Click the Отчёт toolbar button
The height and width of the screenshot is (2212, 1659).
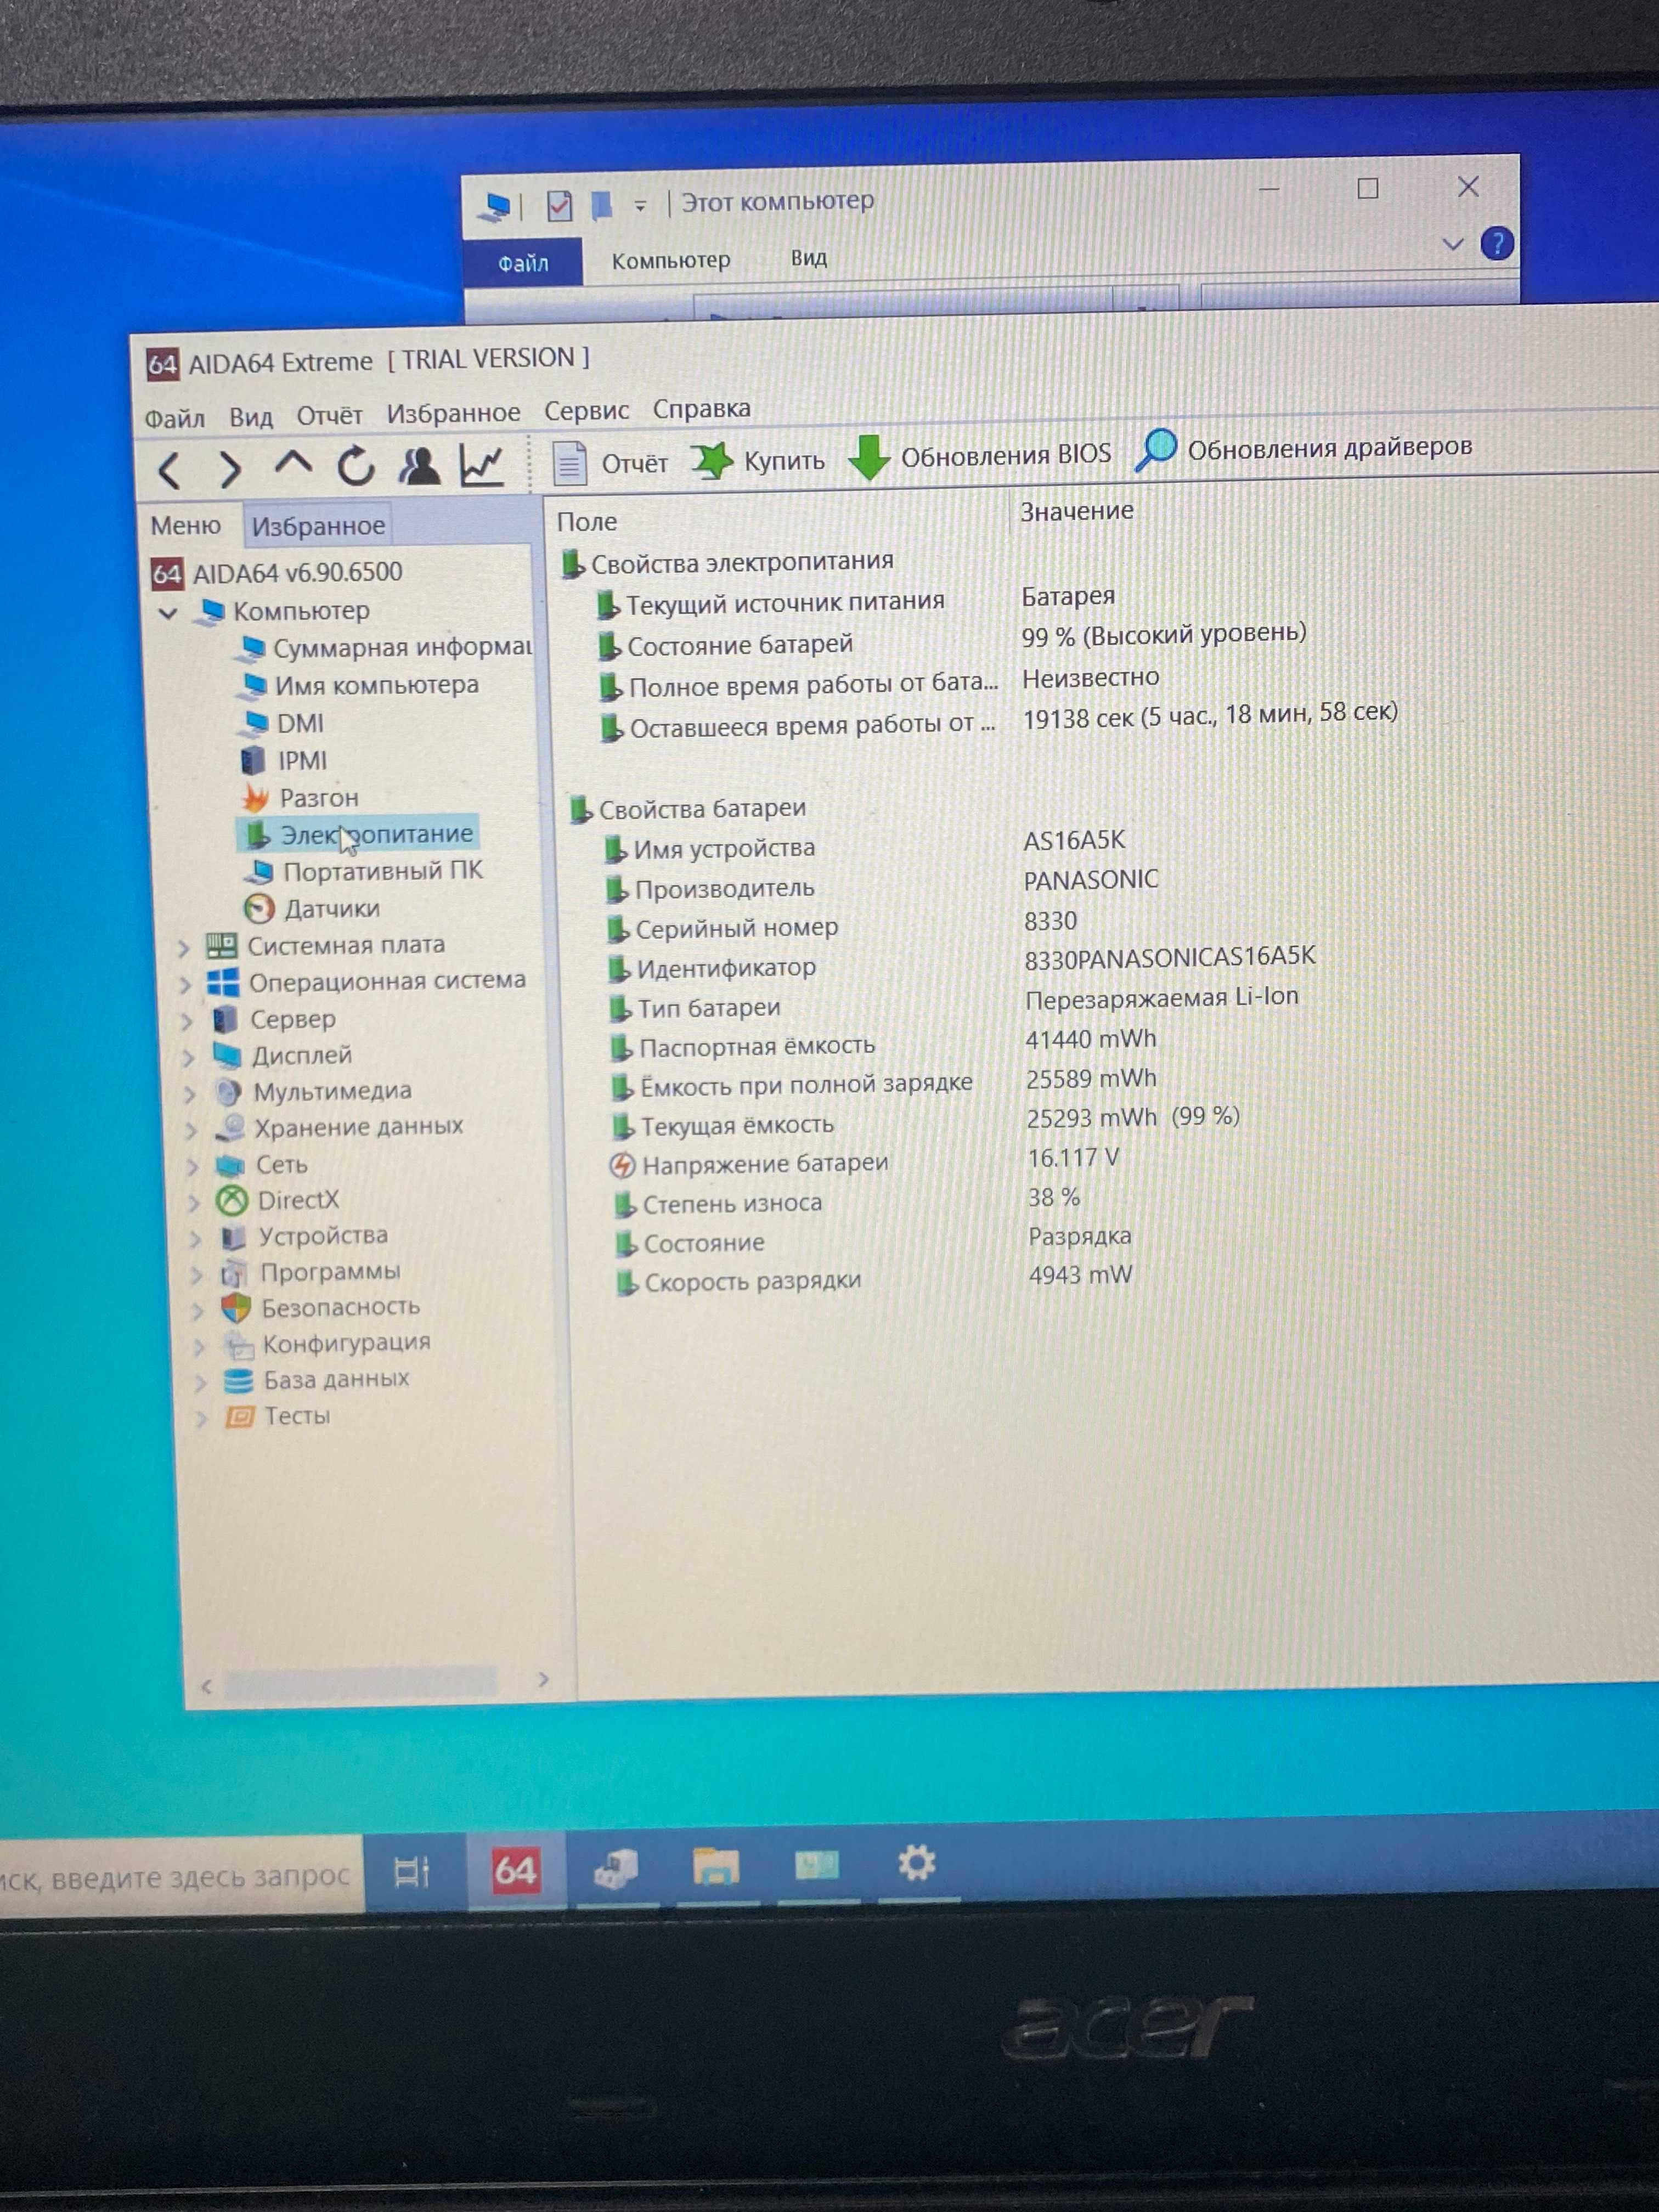(x=610, y=463)
